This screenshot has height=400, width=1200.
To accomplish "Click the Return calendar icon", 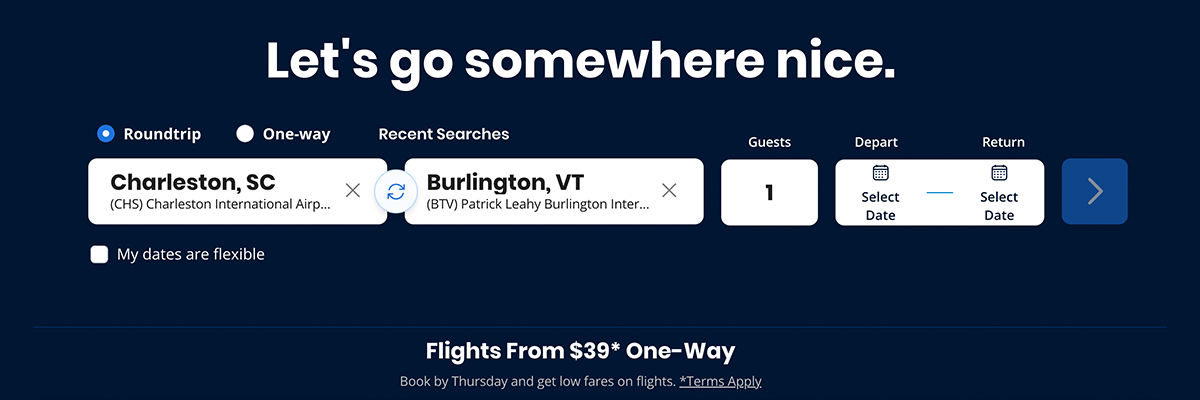I will coord(998,173).
